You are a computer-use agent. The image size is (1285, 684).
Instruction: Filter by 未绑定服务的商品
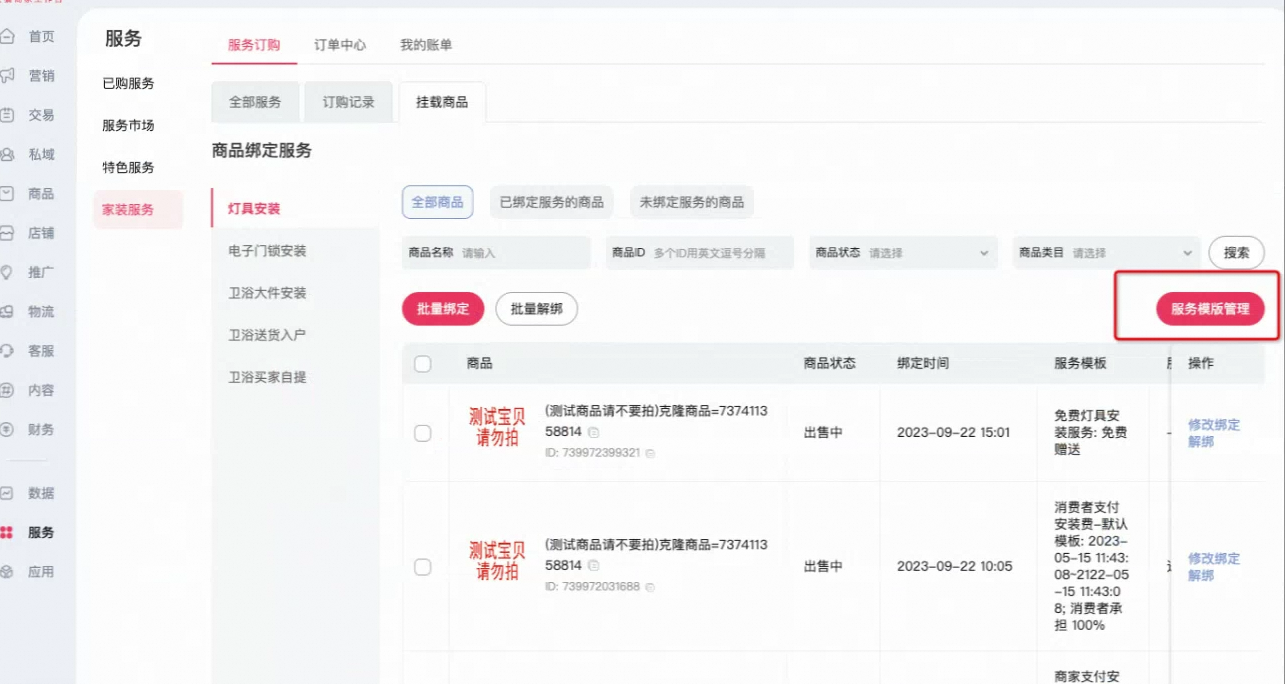692,202
